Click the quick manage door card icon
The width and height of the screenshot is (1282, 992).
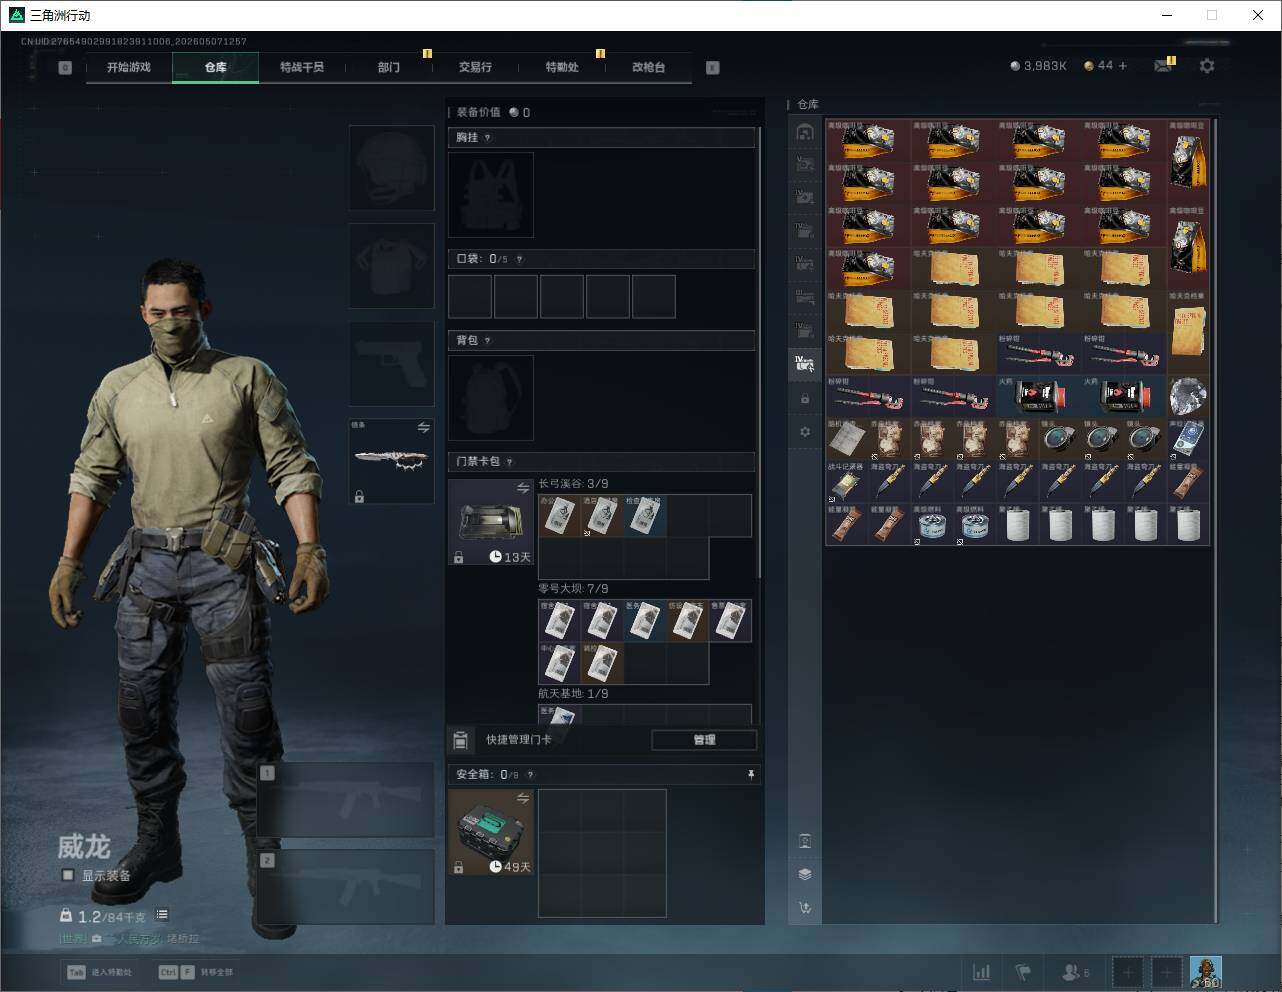click(461, 740)
